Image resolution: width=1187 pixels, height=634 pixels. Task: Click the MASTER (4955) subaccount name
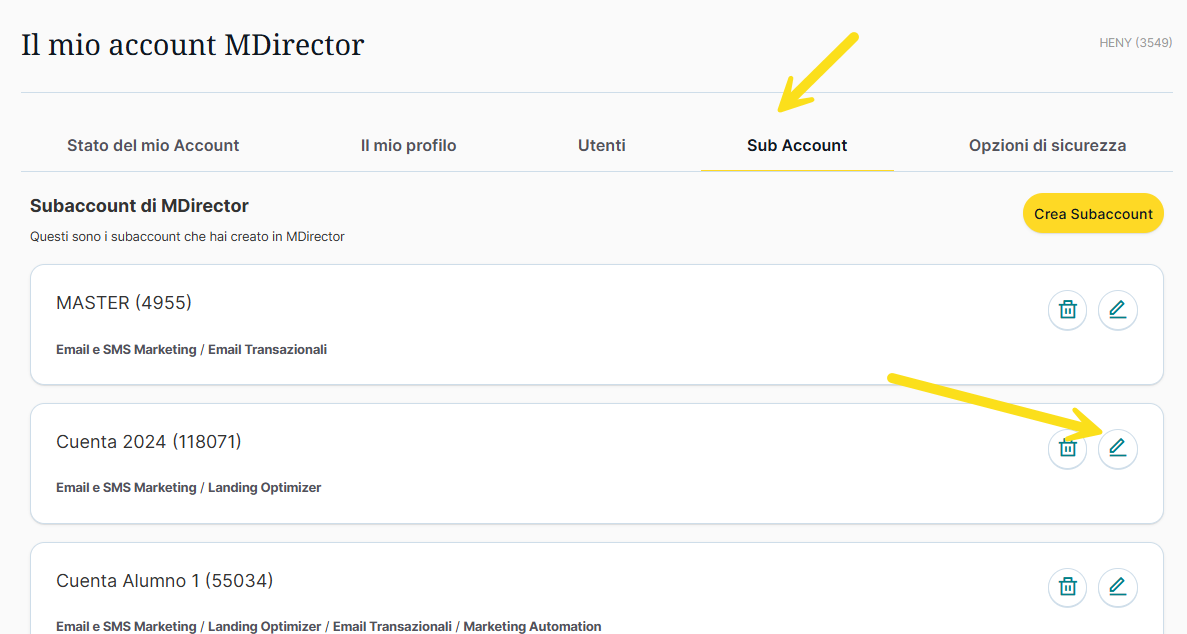point(124,303)
